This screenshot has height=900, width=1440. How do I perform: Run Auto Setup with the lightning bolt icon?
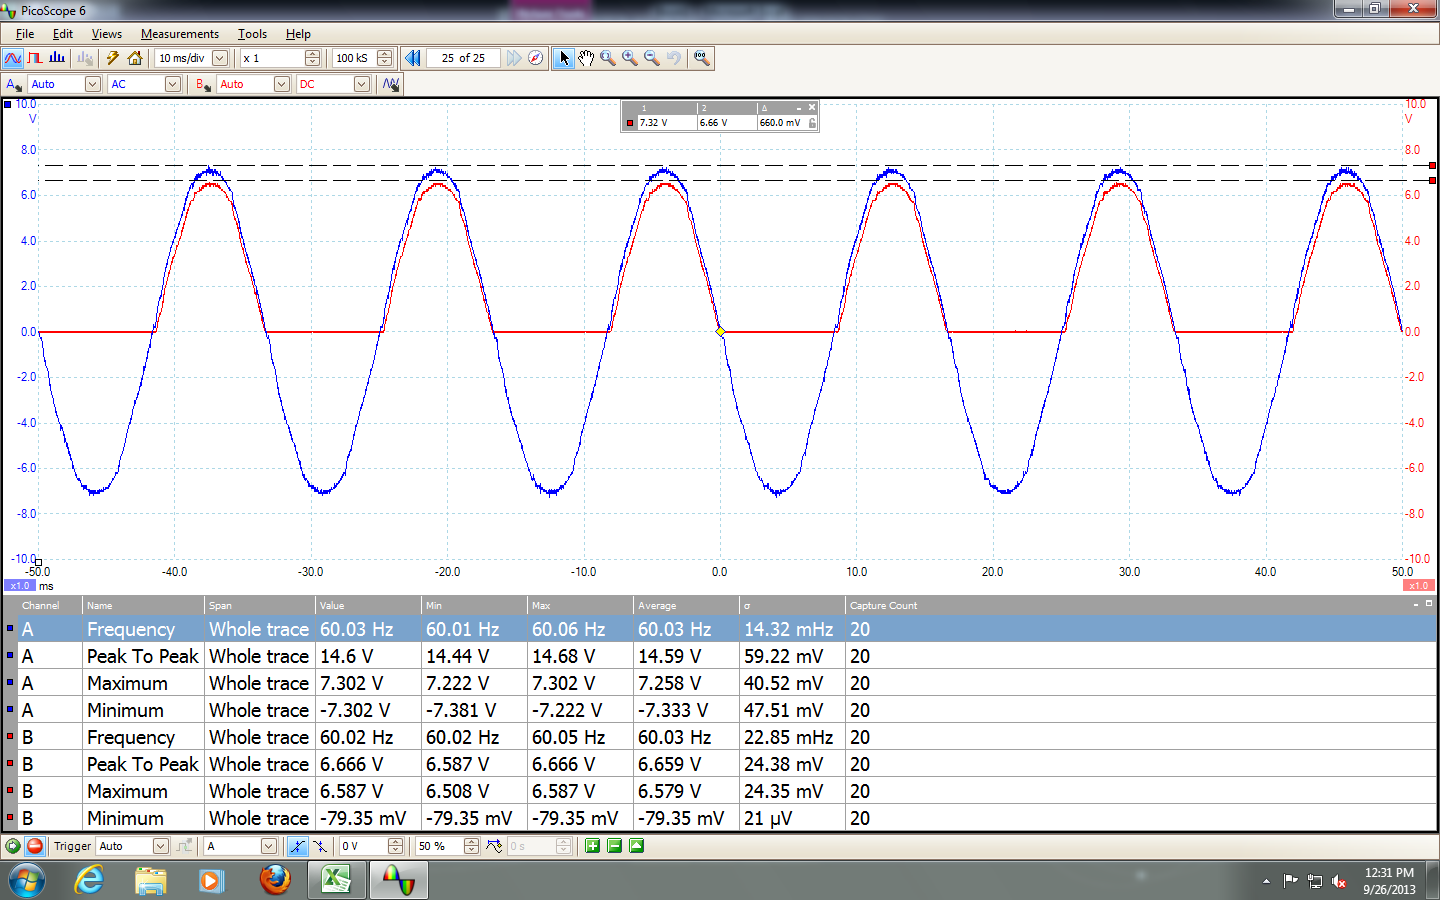(x=113, y=57)
